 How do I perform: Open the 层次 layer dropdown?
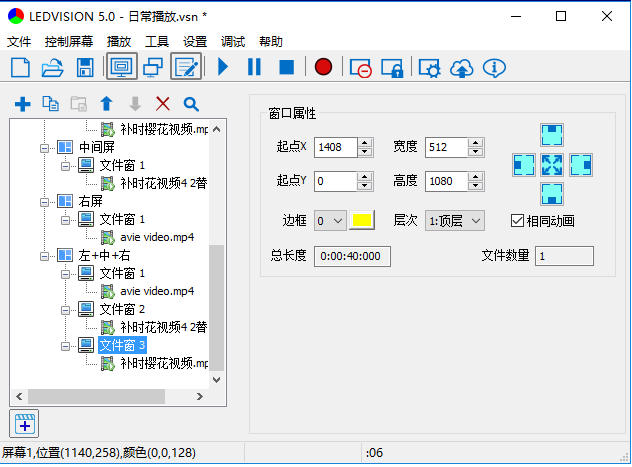pos(455,220)
